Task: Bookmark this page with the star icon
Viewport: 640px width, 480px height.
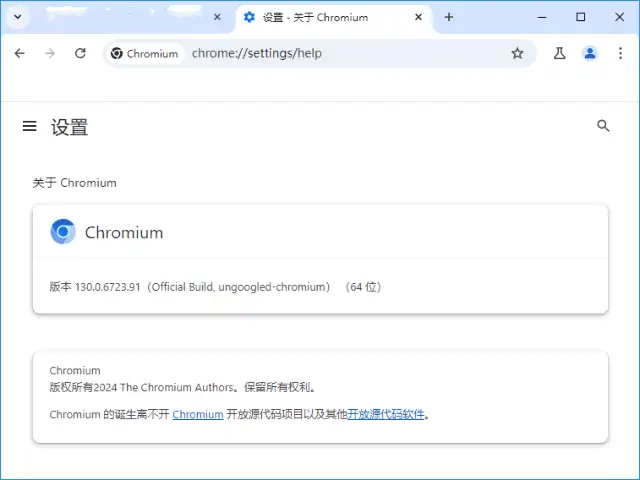Action: pos(517,54)
